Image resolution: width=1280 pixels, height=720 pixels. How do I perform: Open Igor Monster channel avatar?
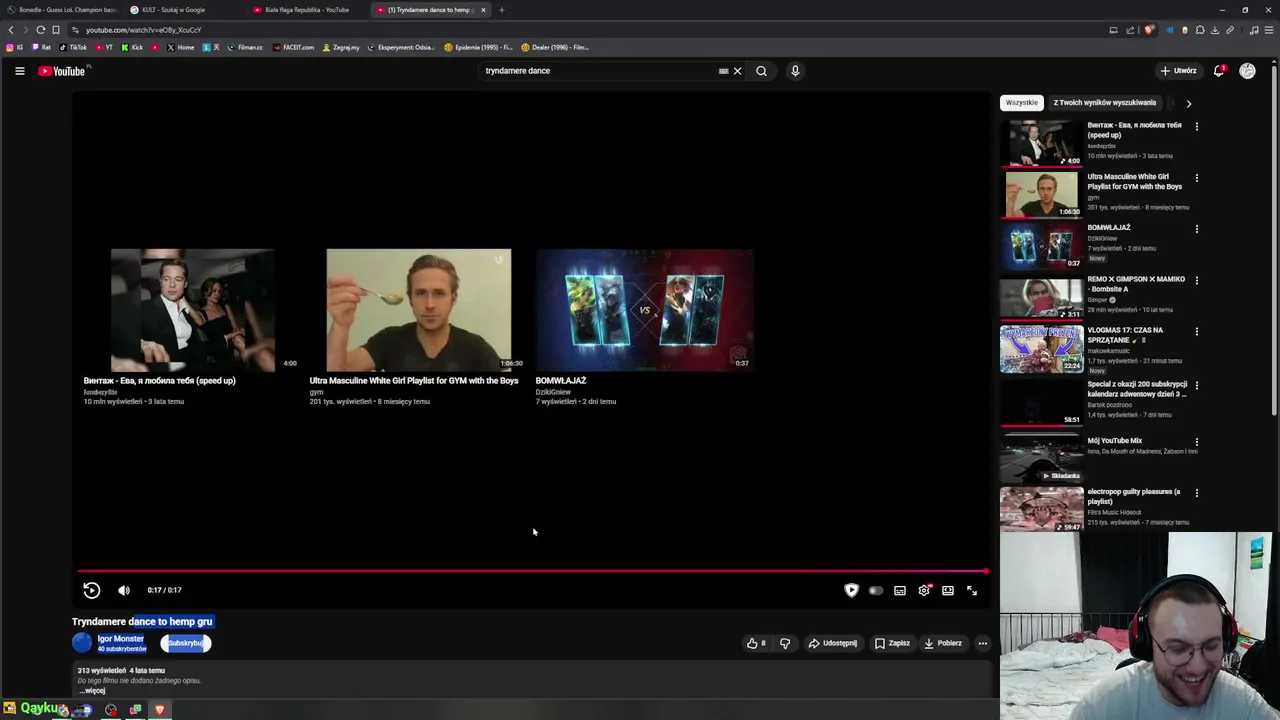[x=82, y=643]
